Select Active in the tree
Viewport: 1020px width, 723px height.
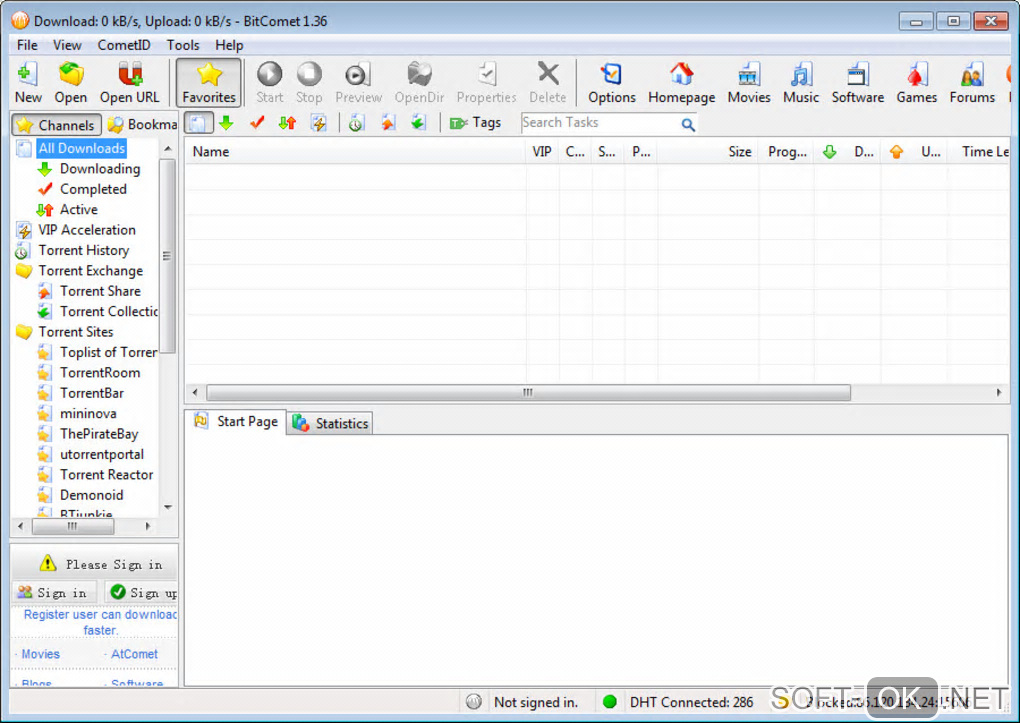(79, 210)
